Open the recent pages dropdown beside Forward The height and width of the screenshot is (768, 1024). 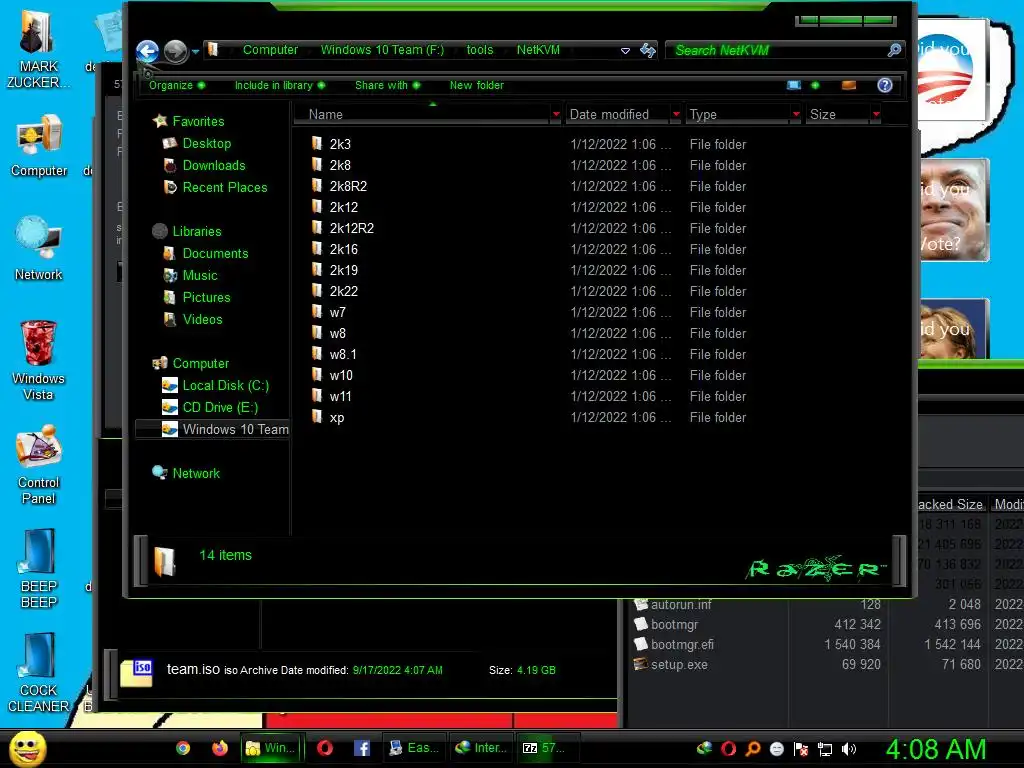click(x=195, y=52)
